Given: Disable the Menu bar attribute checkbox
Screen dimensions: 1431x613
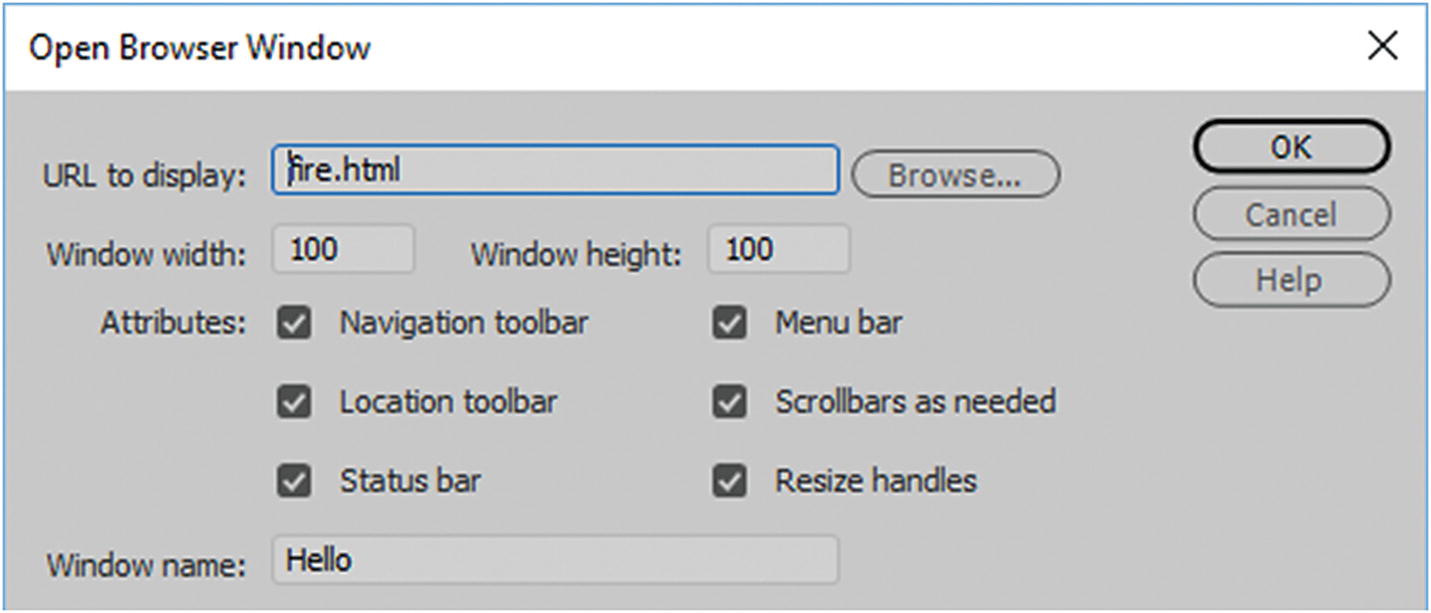Looking at the screenshot, I should tap(730, 324).
